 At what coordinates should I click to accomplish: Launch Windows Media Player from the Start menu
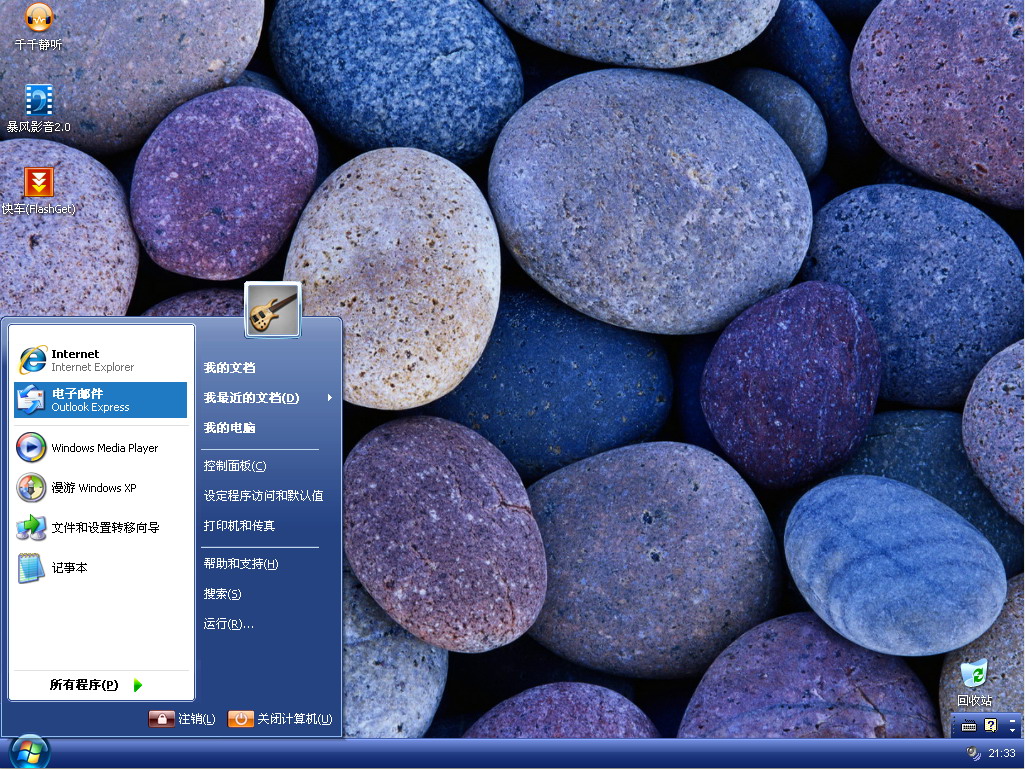100,448
